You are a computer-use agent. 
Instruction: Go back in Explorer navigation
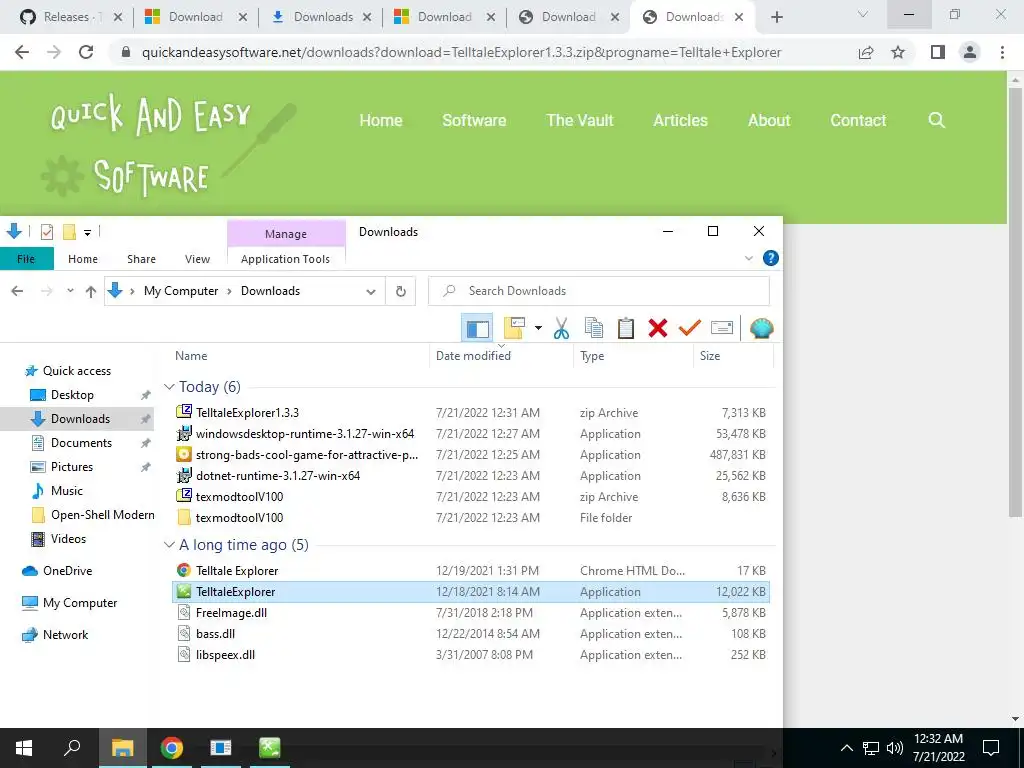coord(18,291)
